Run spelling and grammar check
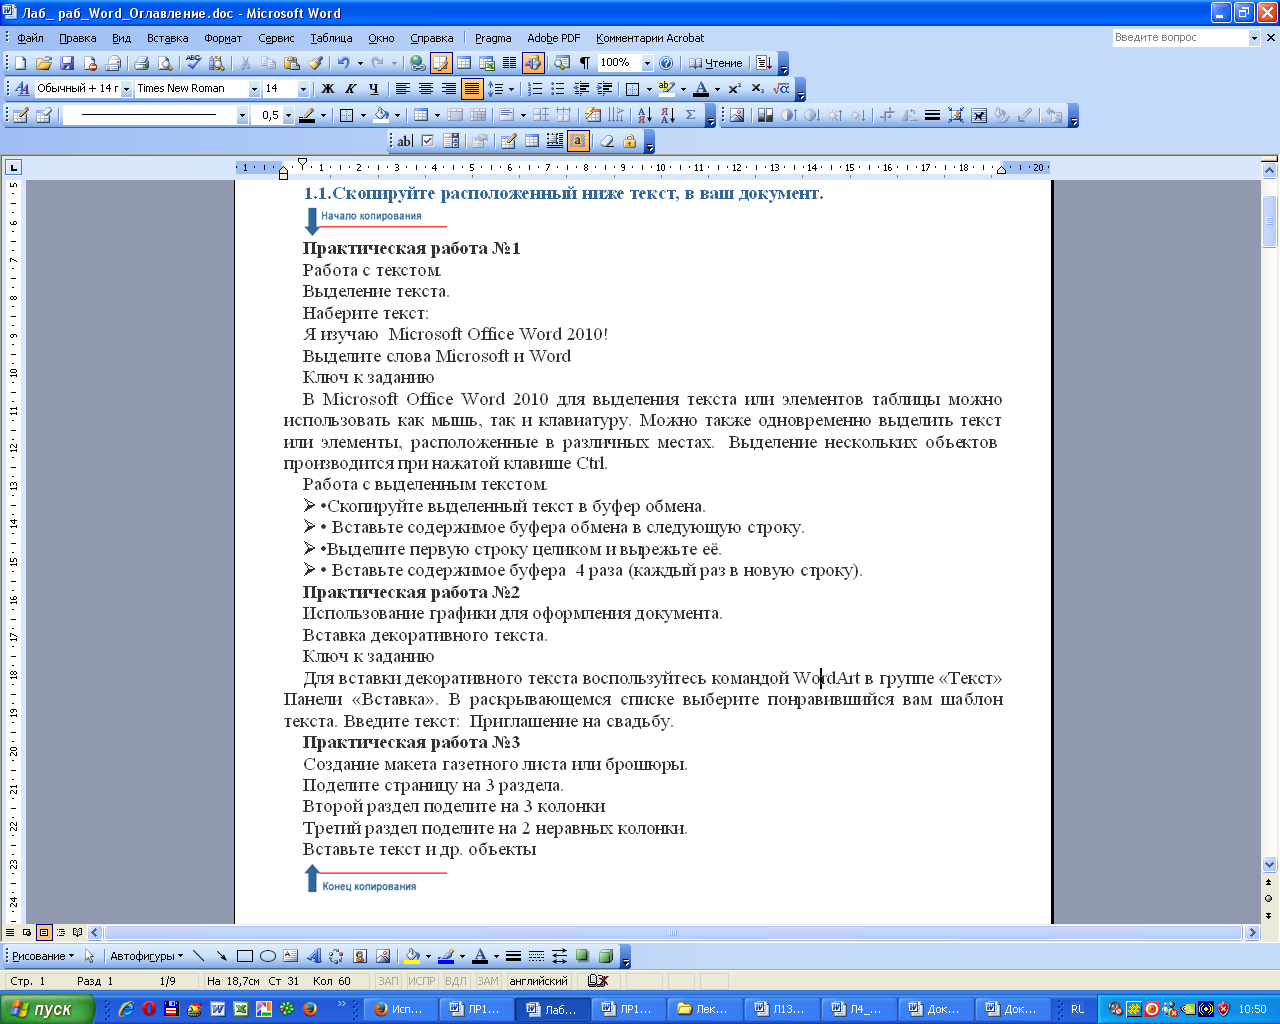The height and width of the screenshot is (1024, 1280). click(x=193, y=63)
